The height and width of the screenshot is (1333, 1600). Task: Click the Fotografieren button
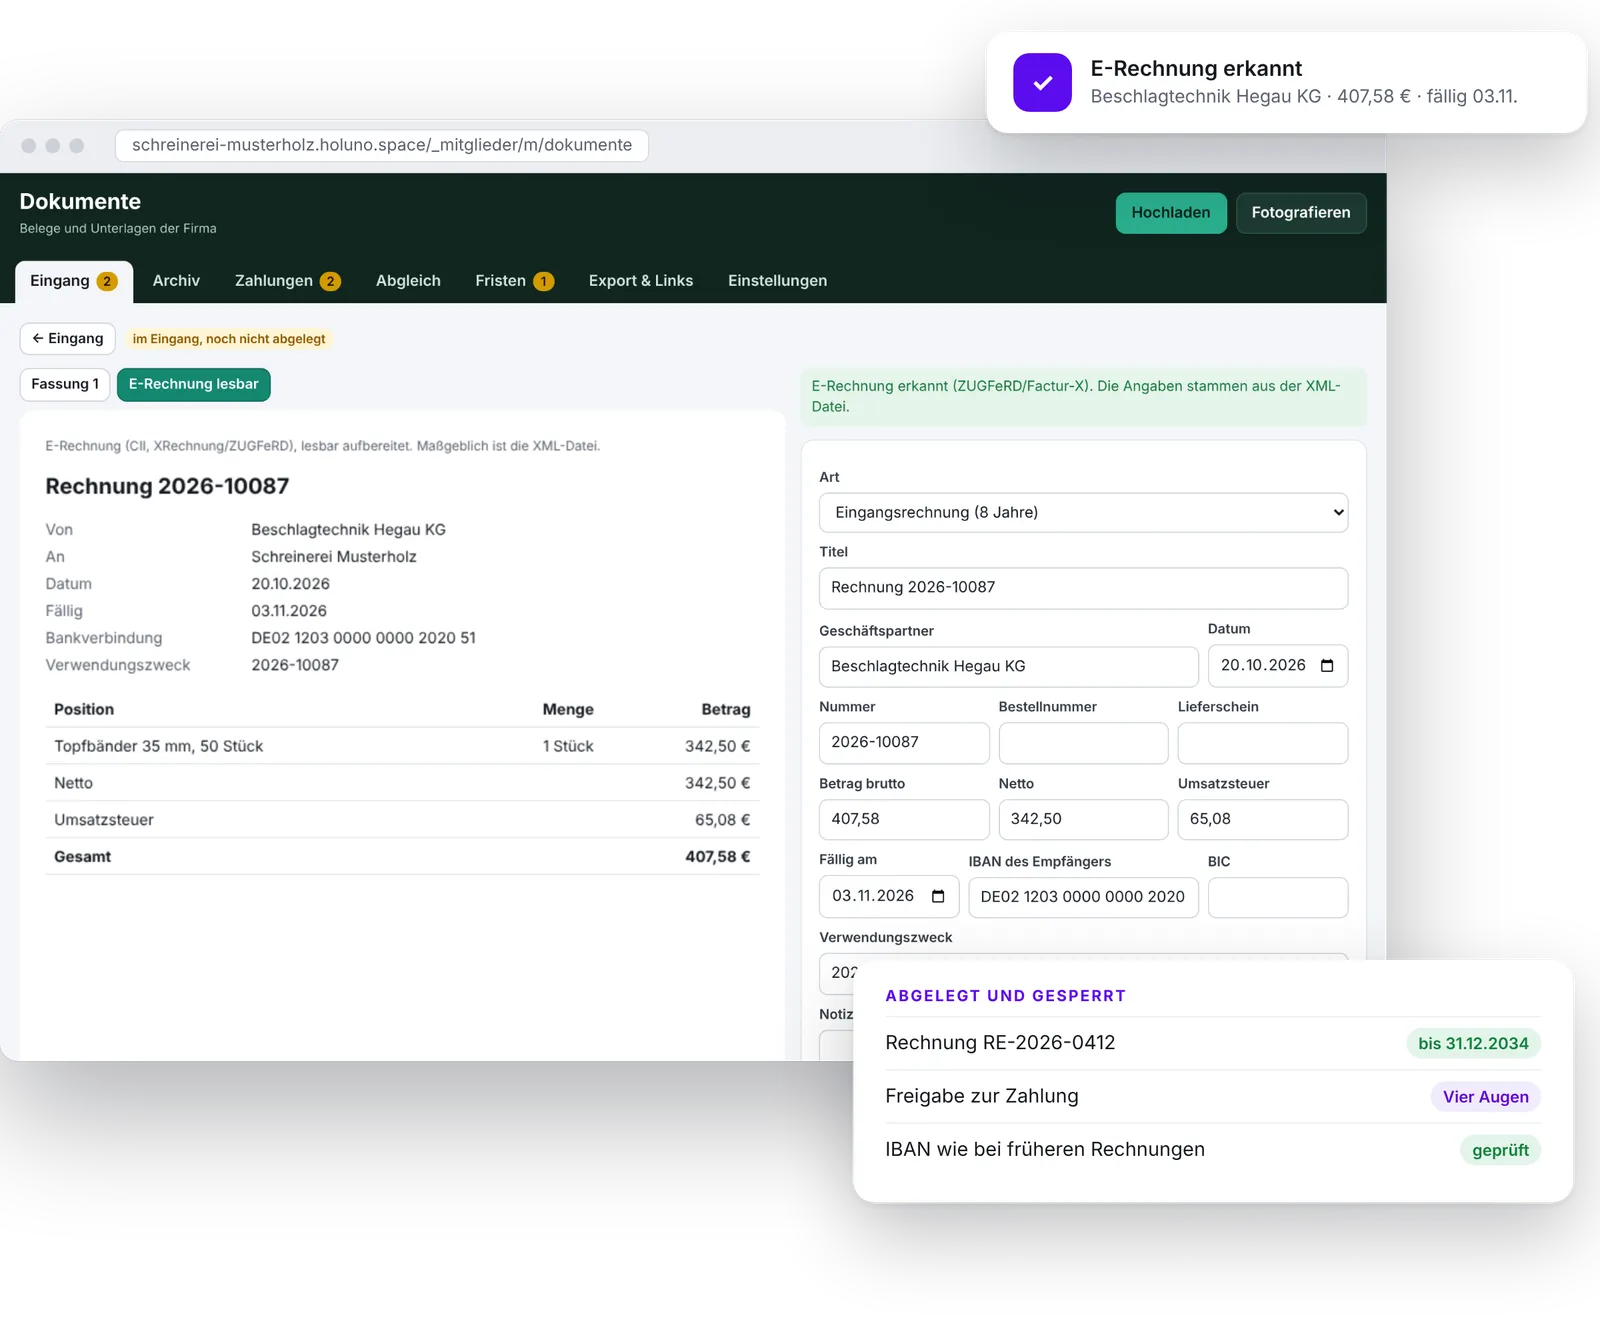click(1301, 213)
